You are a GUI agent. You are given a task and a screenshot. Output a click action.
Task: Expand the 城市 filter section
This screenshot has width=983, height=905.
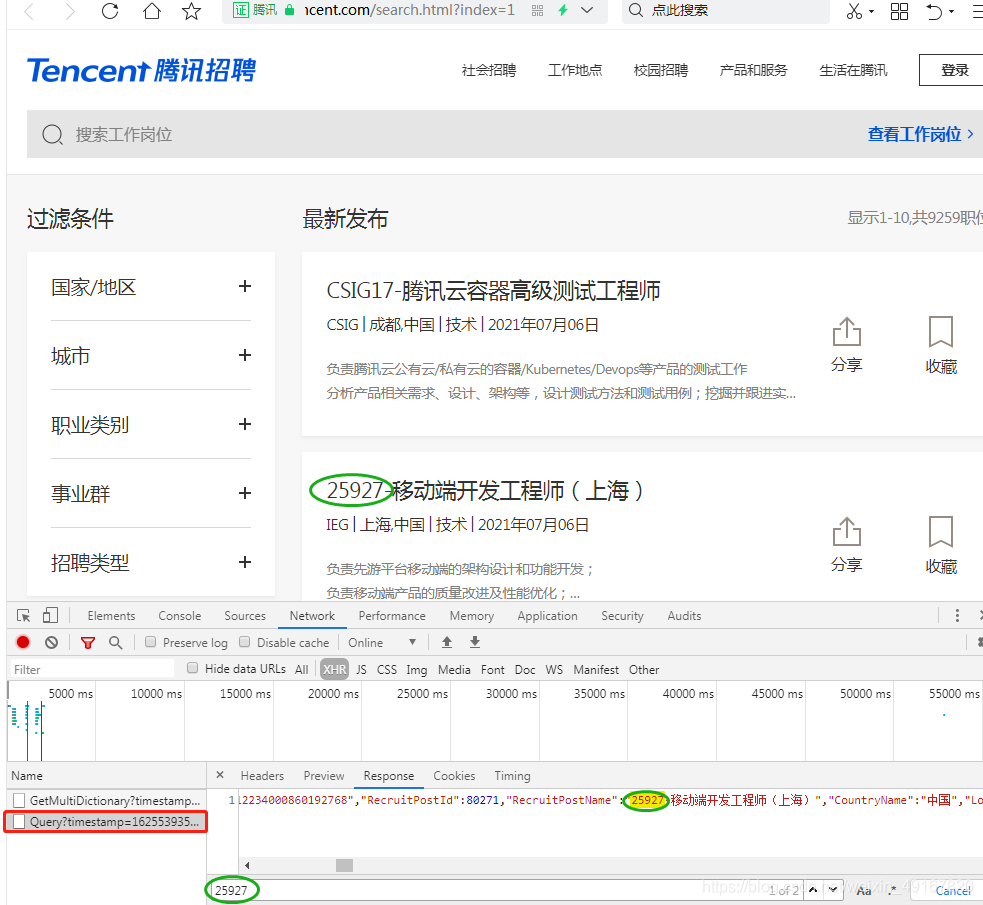tap(244, 355)
